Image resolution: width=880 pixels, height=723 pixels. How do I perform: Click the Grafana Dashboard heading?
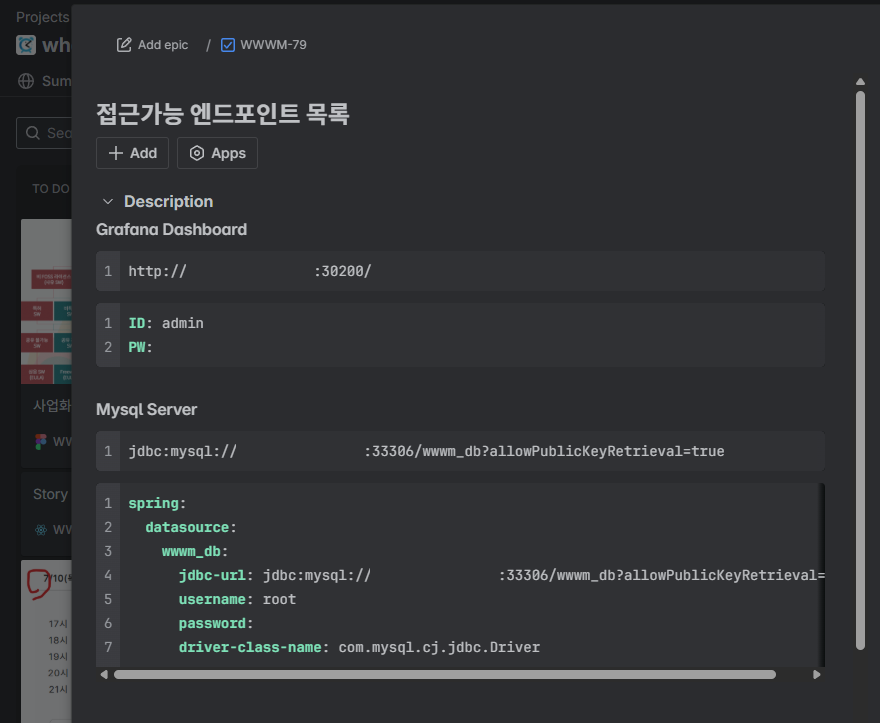point(171,230)
